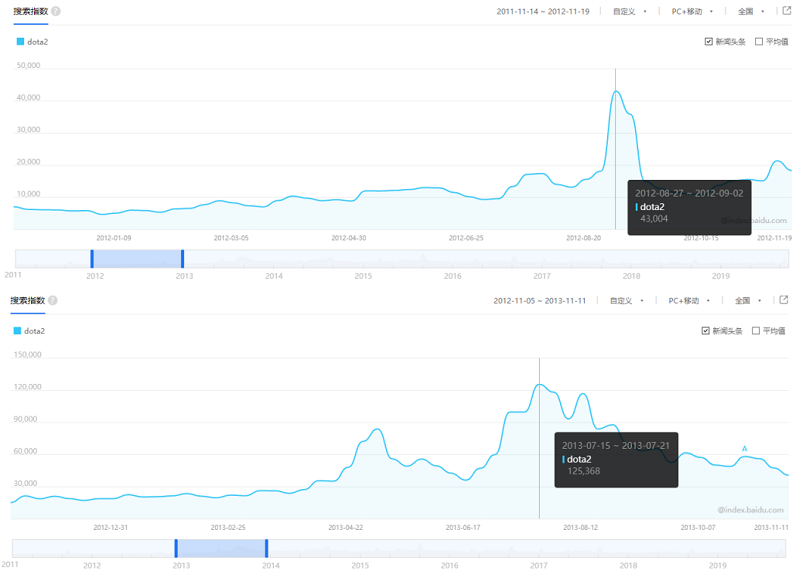Click the 60,000 y-axis label
Viewport: 800px width, 582px height.
25,451
